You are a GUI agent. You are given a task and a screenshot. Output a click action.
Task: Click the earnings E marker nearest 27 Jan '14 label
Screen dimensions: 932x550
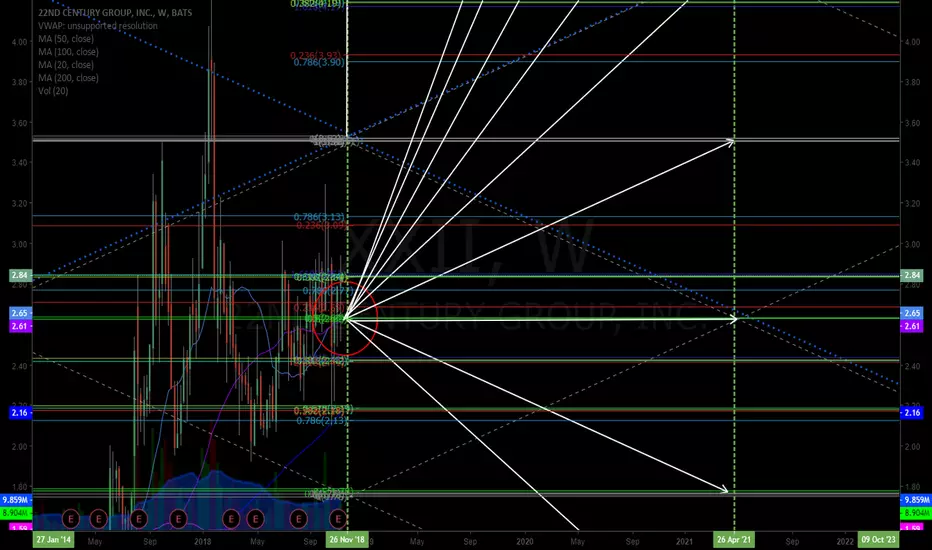(x=71, y=519)
